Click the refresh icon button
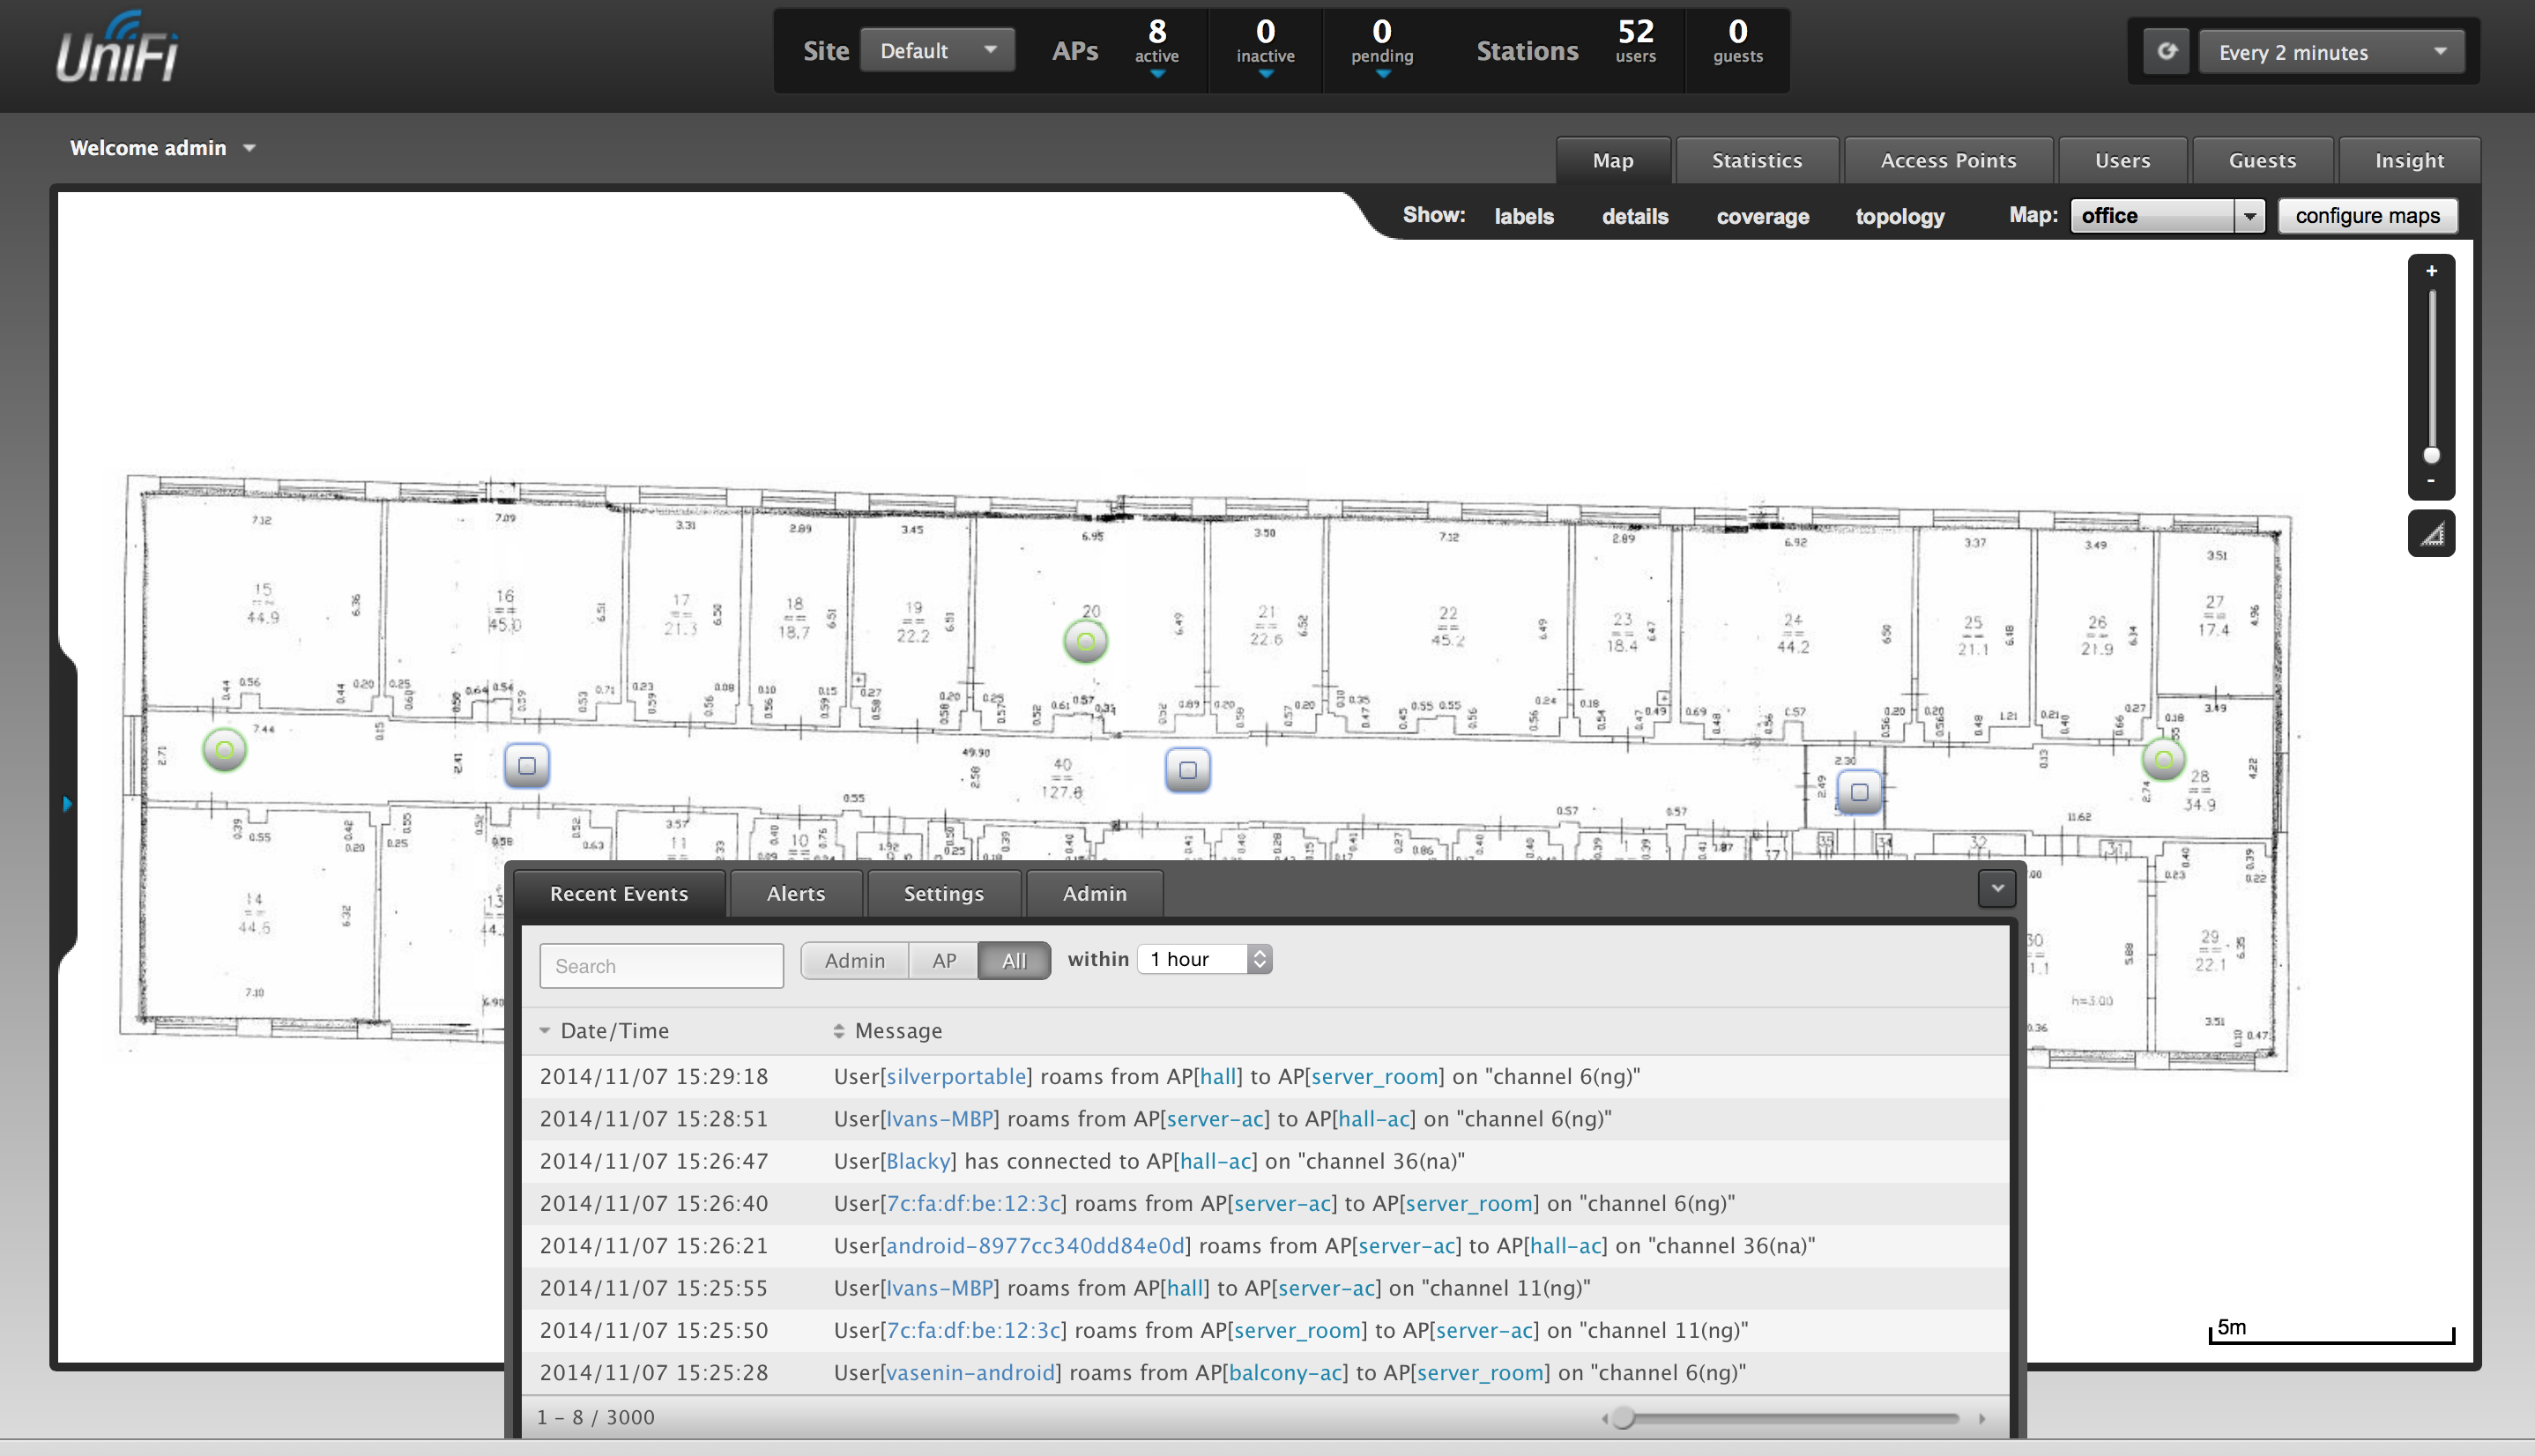 (2166, 51)
